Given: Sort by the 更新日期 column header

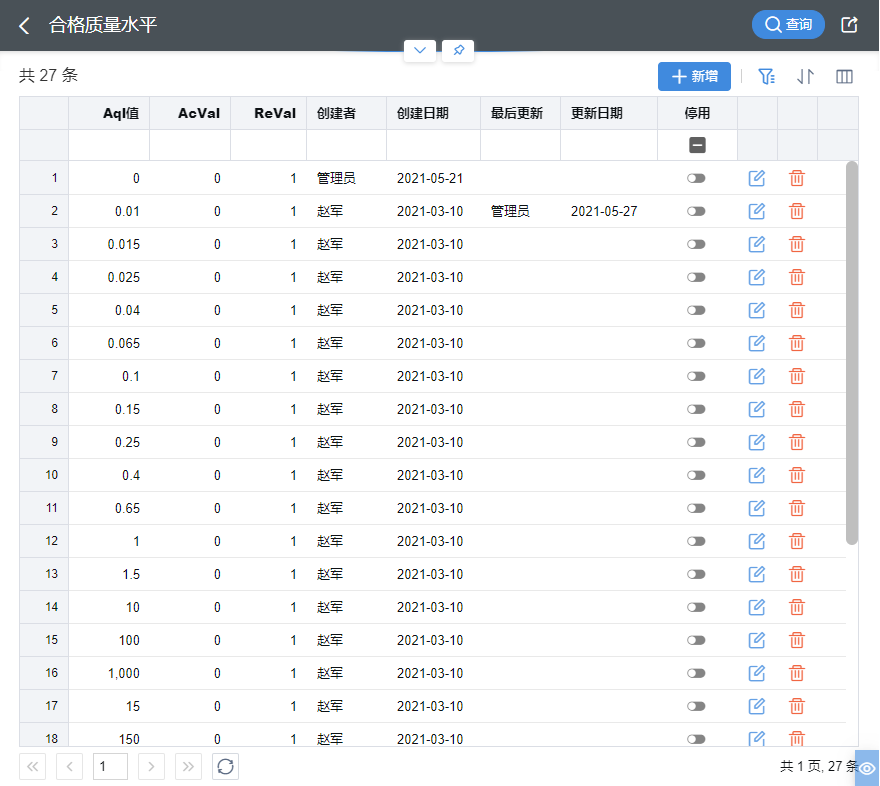Looking at the screenshot, I should point(608,113).
